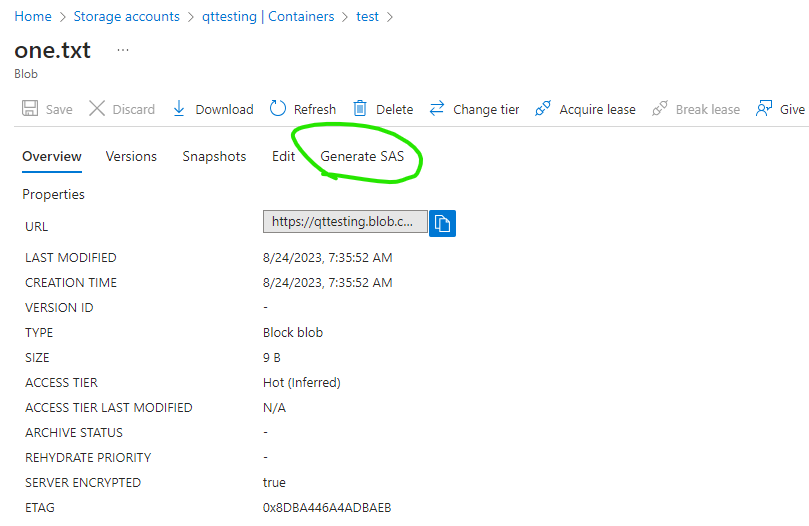Click the Download button label
The image size is (809, 526).
point(224,109)
